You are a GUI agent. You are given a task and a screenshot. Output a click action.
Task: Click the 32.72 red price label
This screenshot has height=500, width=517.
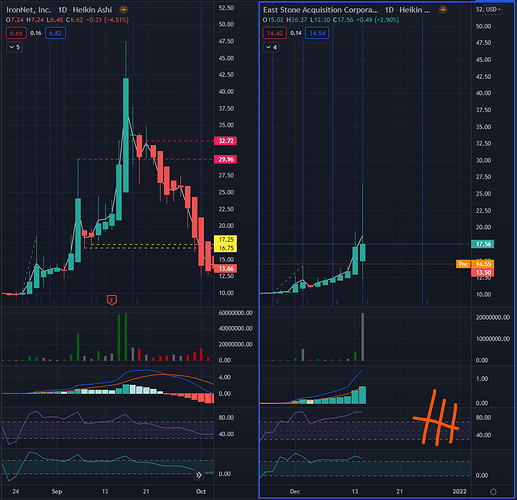pos(226,141)
